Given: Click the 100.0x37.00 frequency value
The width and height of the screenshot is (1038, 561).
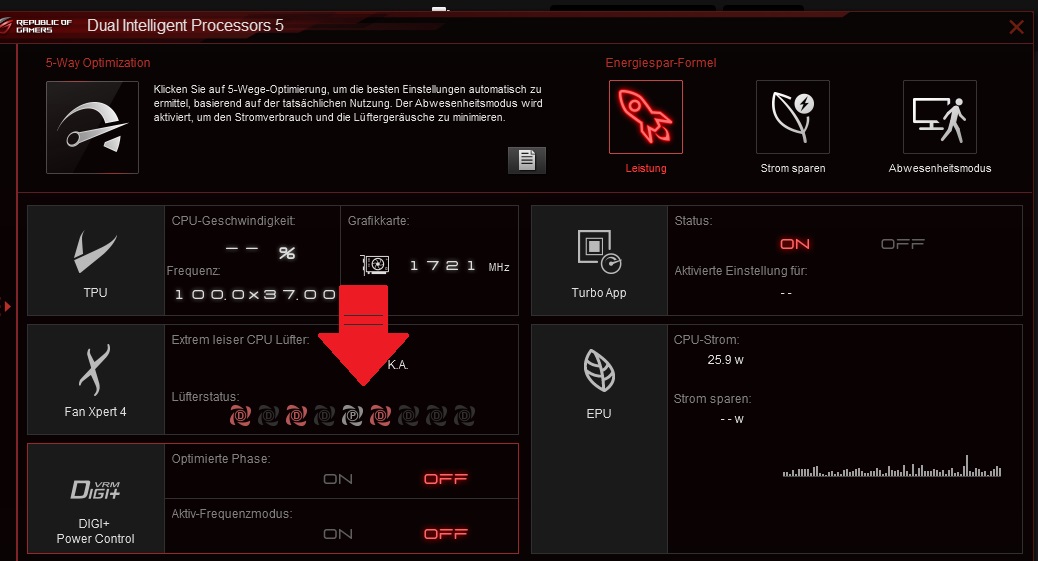Looking at the screenshot, I should (x=256, y=294).
